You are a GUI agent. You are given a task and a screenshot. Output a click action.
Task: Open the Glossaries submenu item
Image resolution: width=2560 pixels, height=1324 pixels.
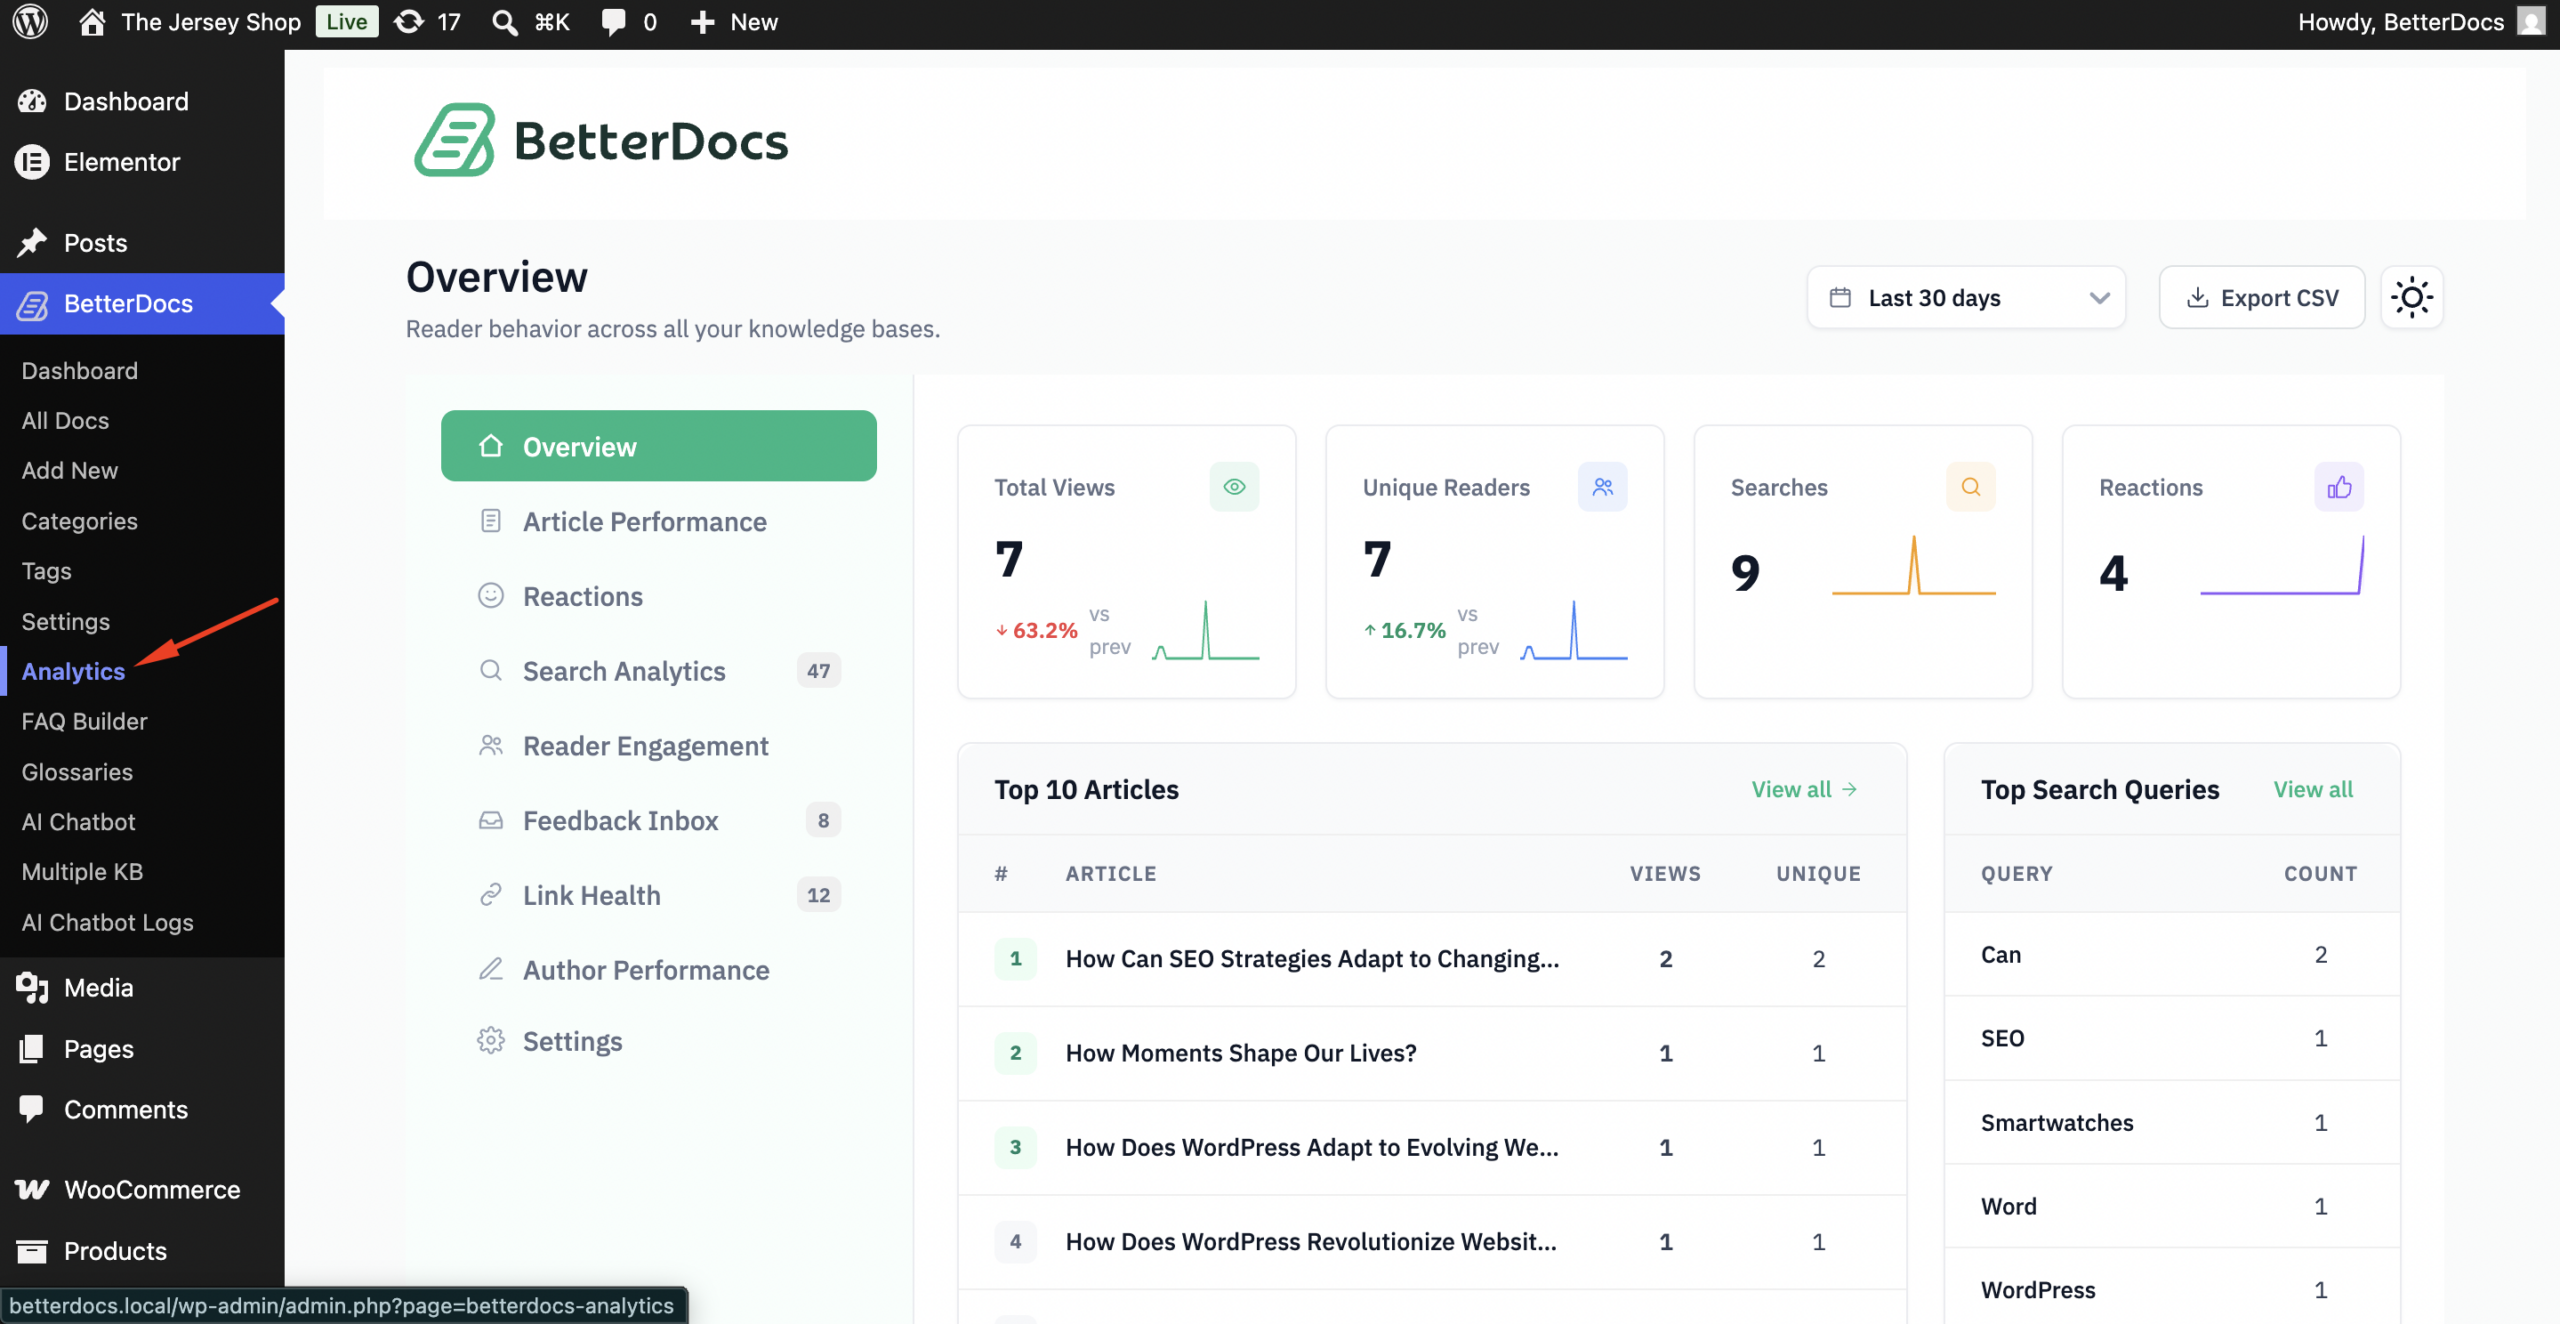coord(77,772)
